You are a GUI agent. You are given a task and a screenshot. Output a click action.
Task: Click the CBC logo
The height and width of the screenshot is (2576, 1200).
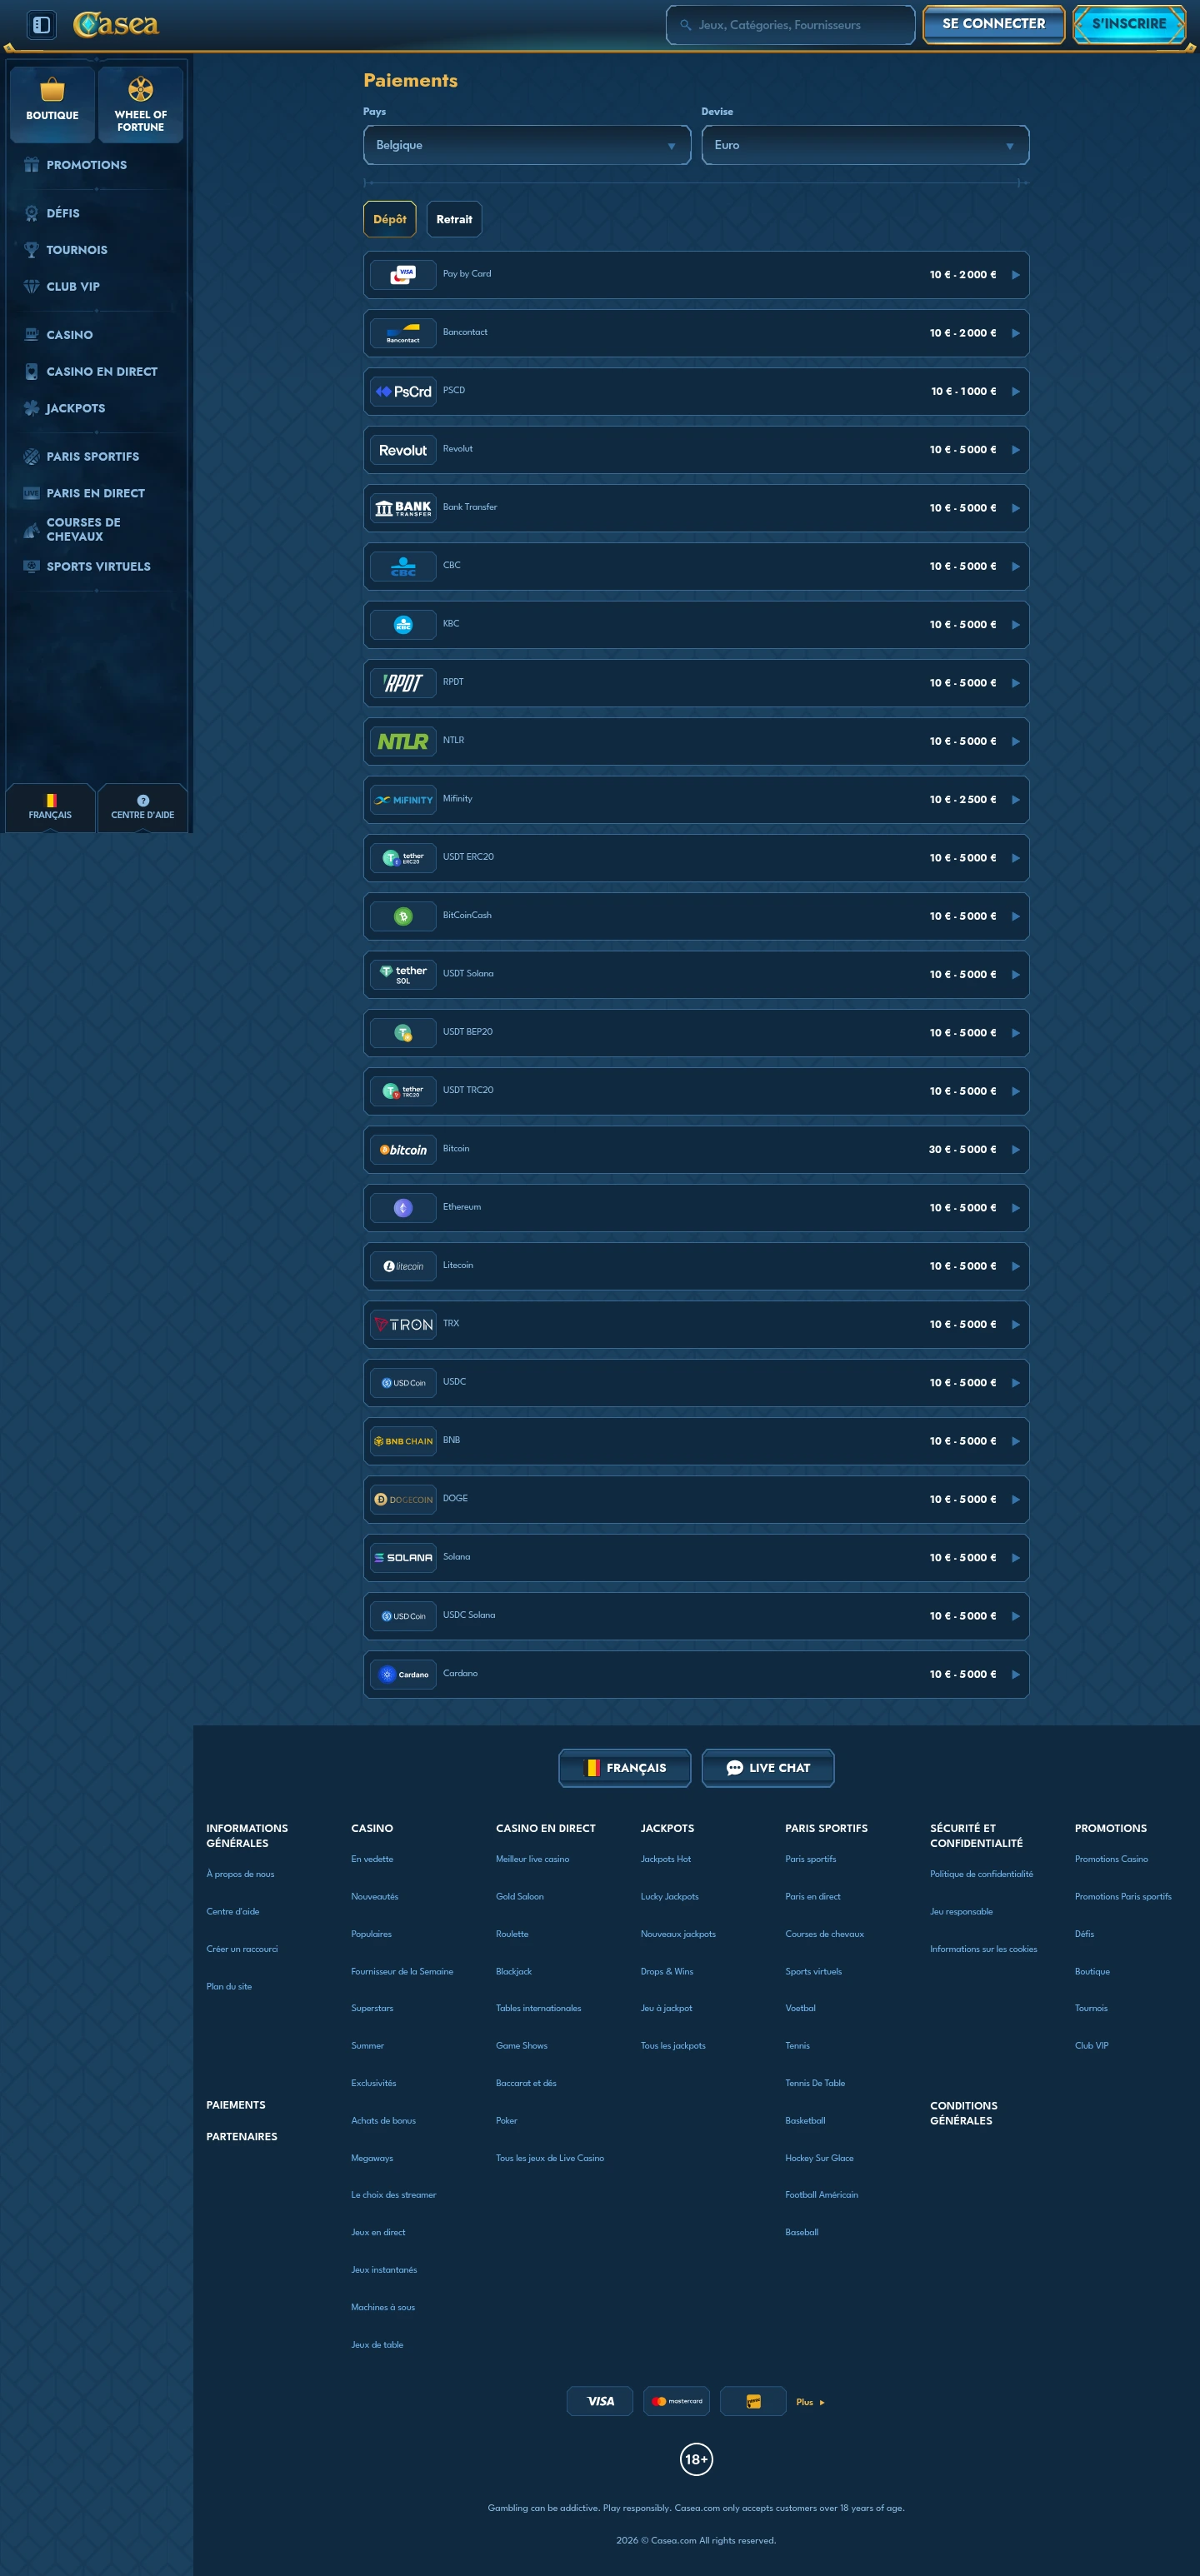pos(403,566)
